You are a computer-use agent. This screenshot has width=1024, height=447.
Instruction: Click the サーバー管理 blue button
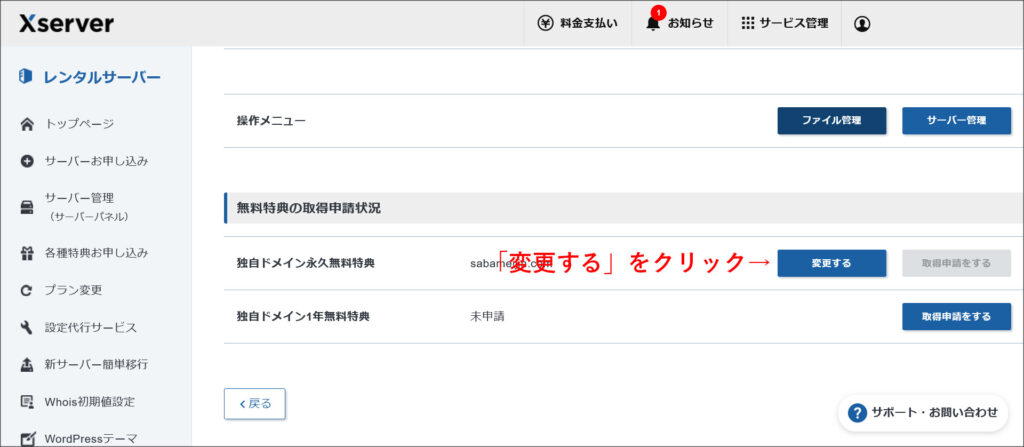coord(956,121)
